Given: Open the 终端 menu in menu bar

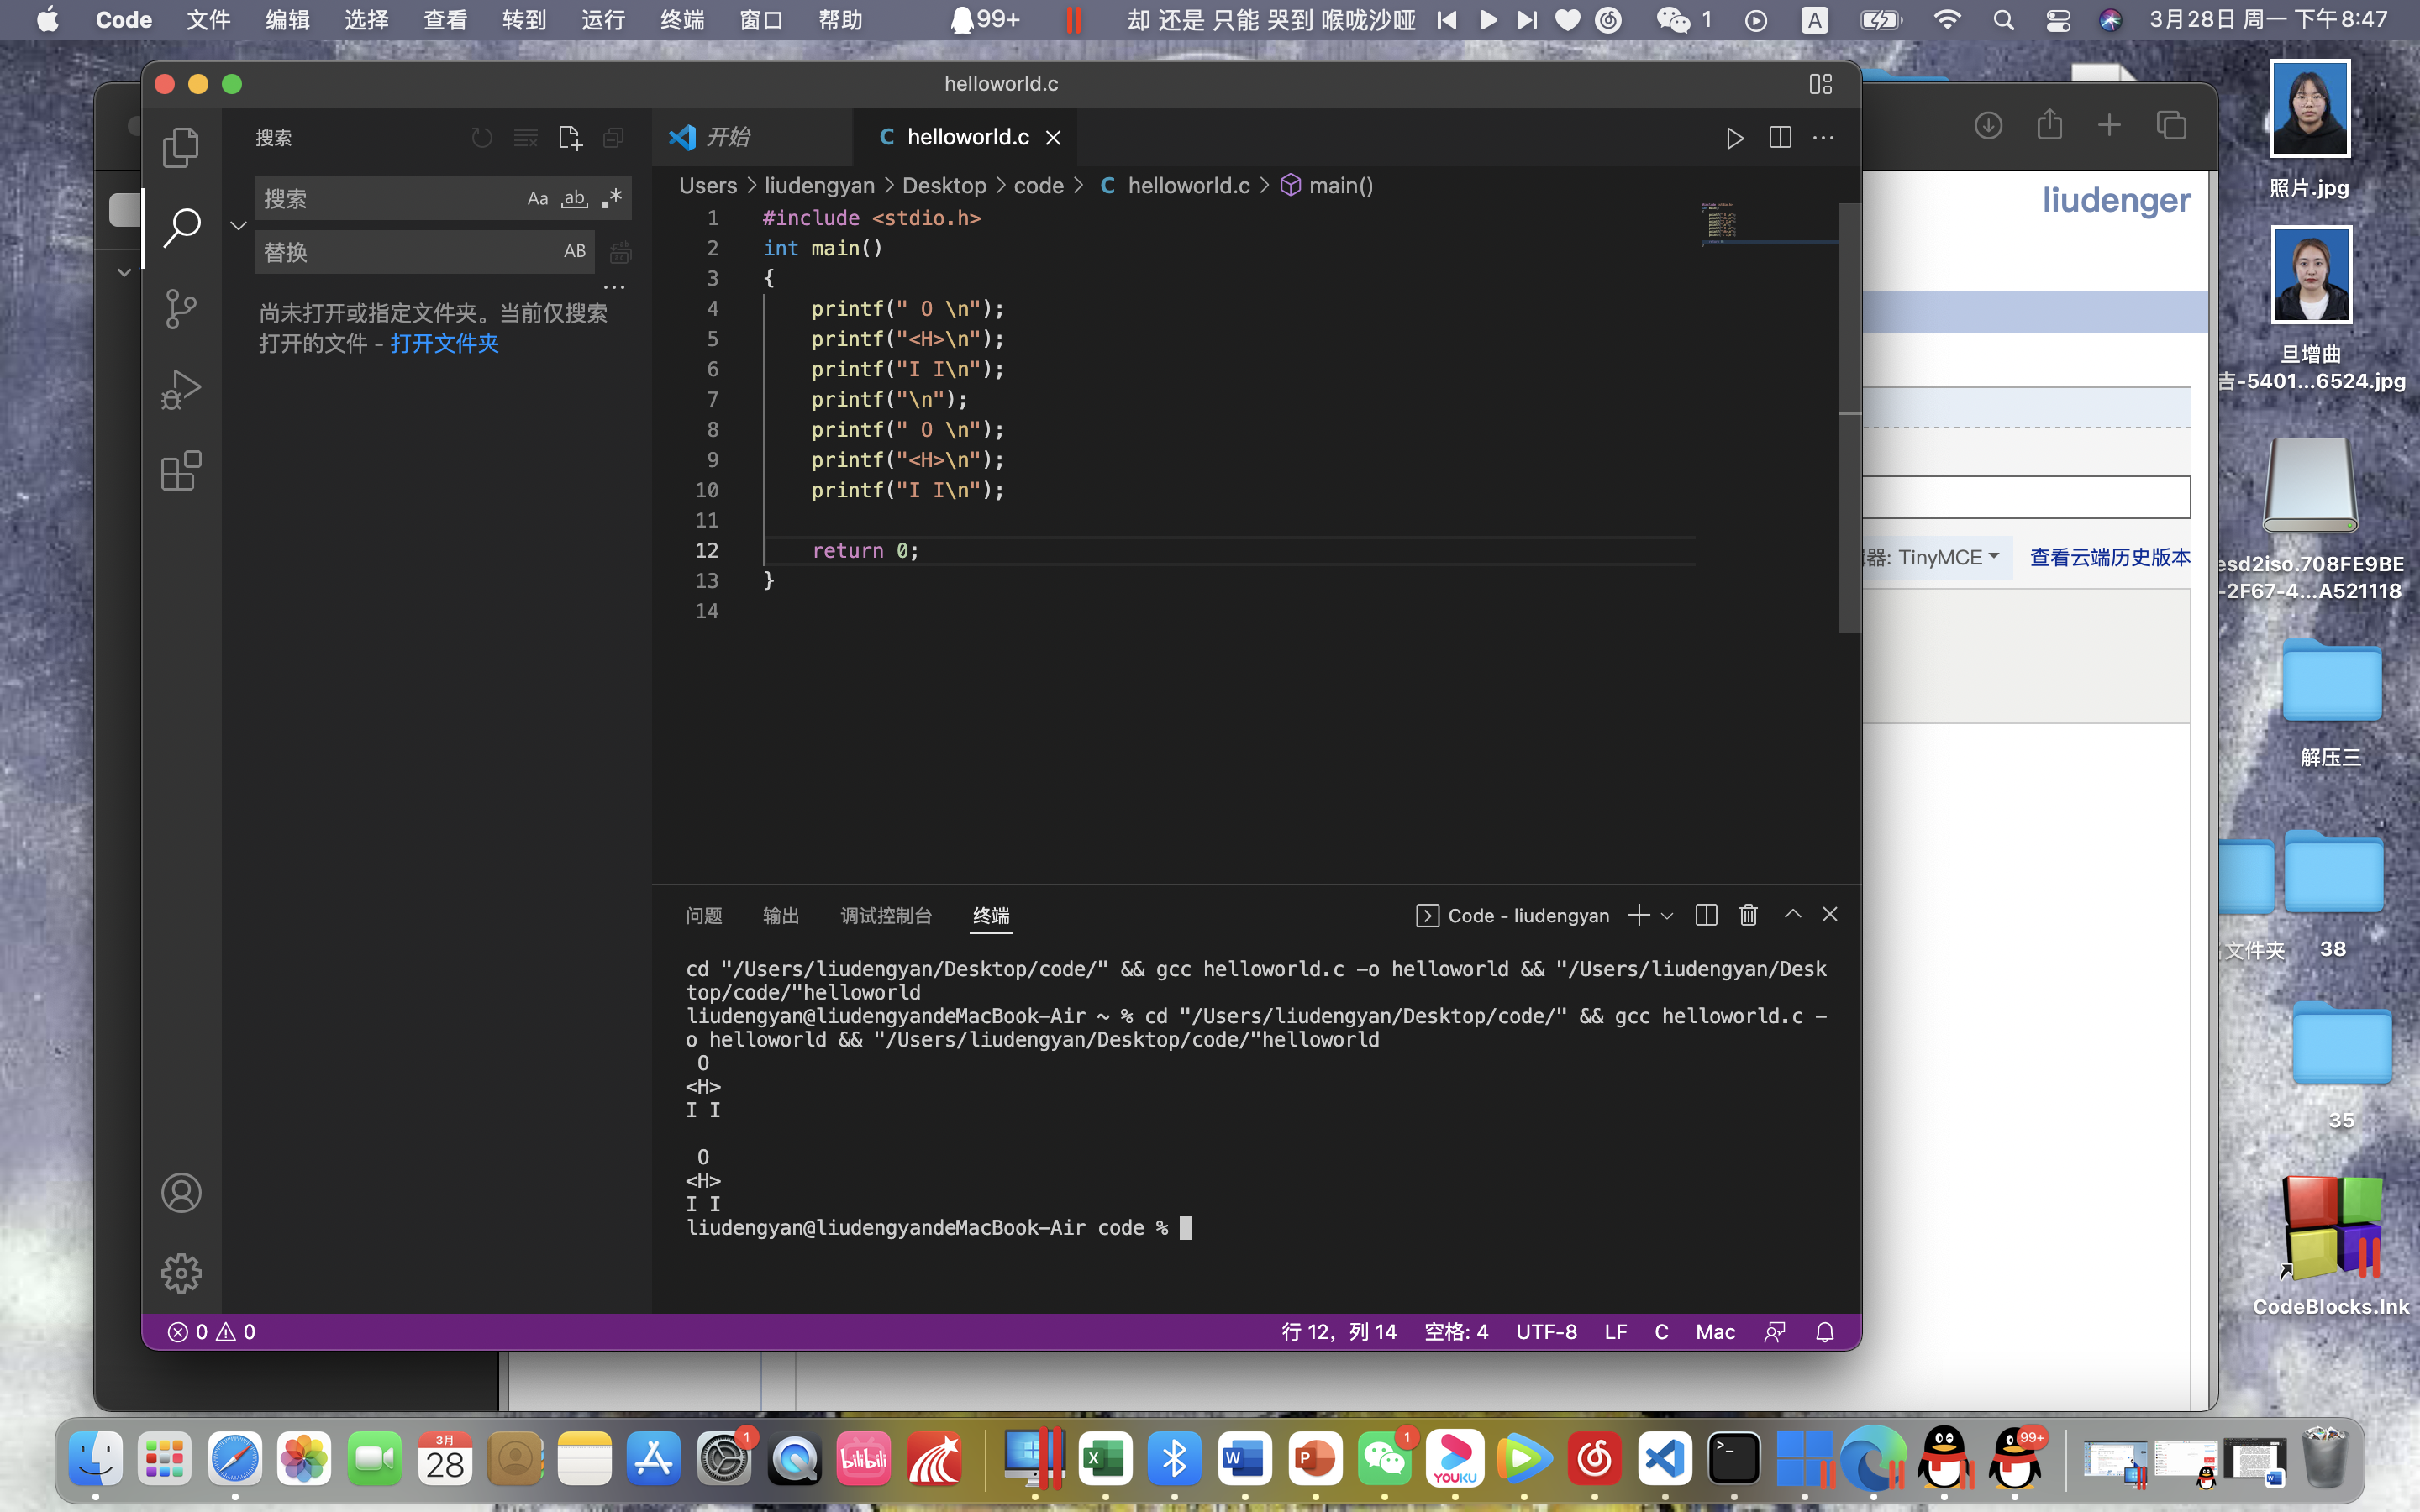Looking at the screenshot, I should tap(682, 20).
